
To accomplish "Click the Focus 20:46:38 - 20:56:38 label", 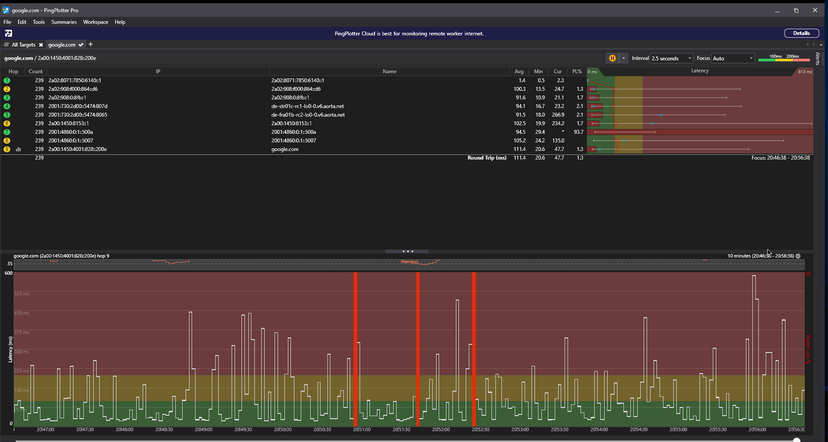I will [780, 157].
